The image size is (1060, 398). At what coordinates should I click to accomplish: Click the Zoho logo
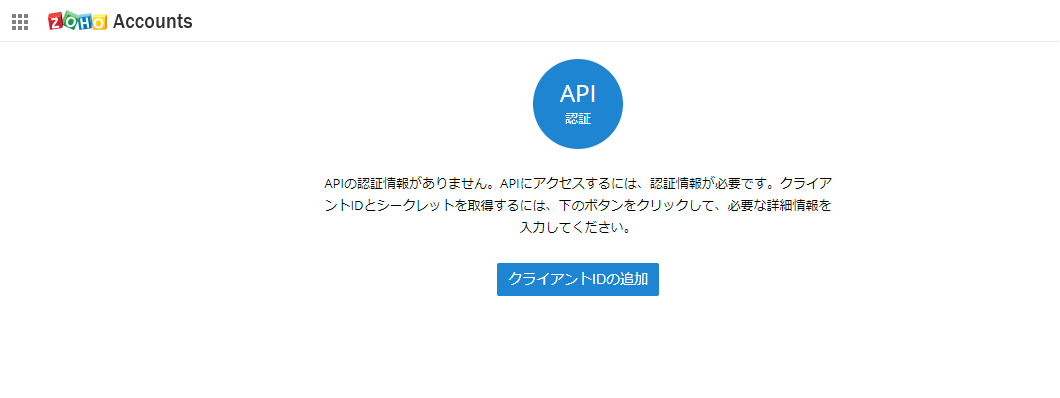pyautogui.click(x=77, y=22)
